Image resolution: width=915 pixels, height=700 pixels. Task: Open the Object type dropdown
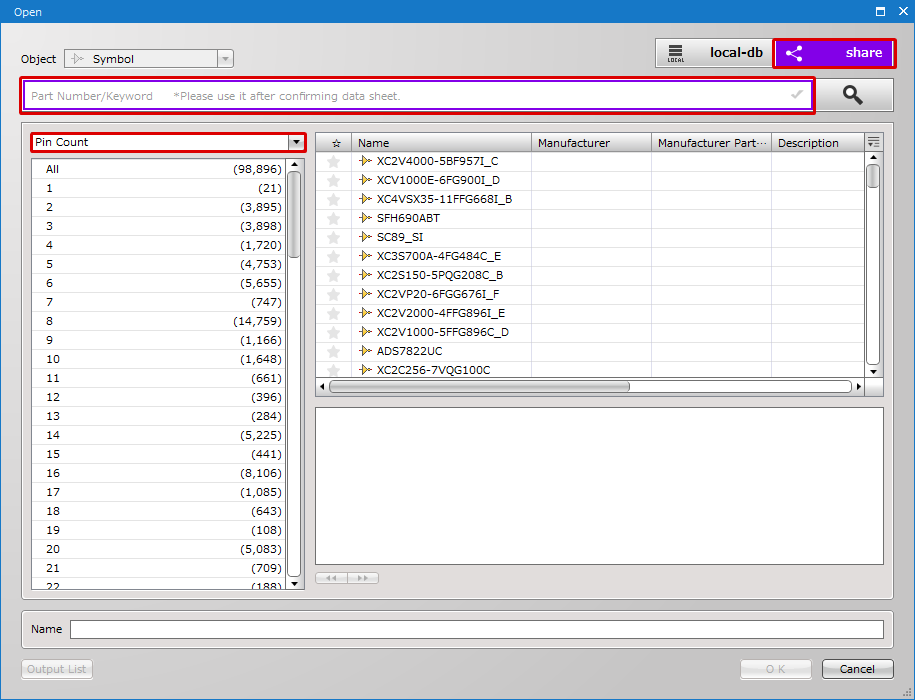tap(224, 58)
